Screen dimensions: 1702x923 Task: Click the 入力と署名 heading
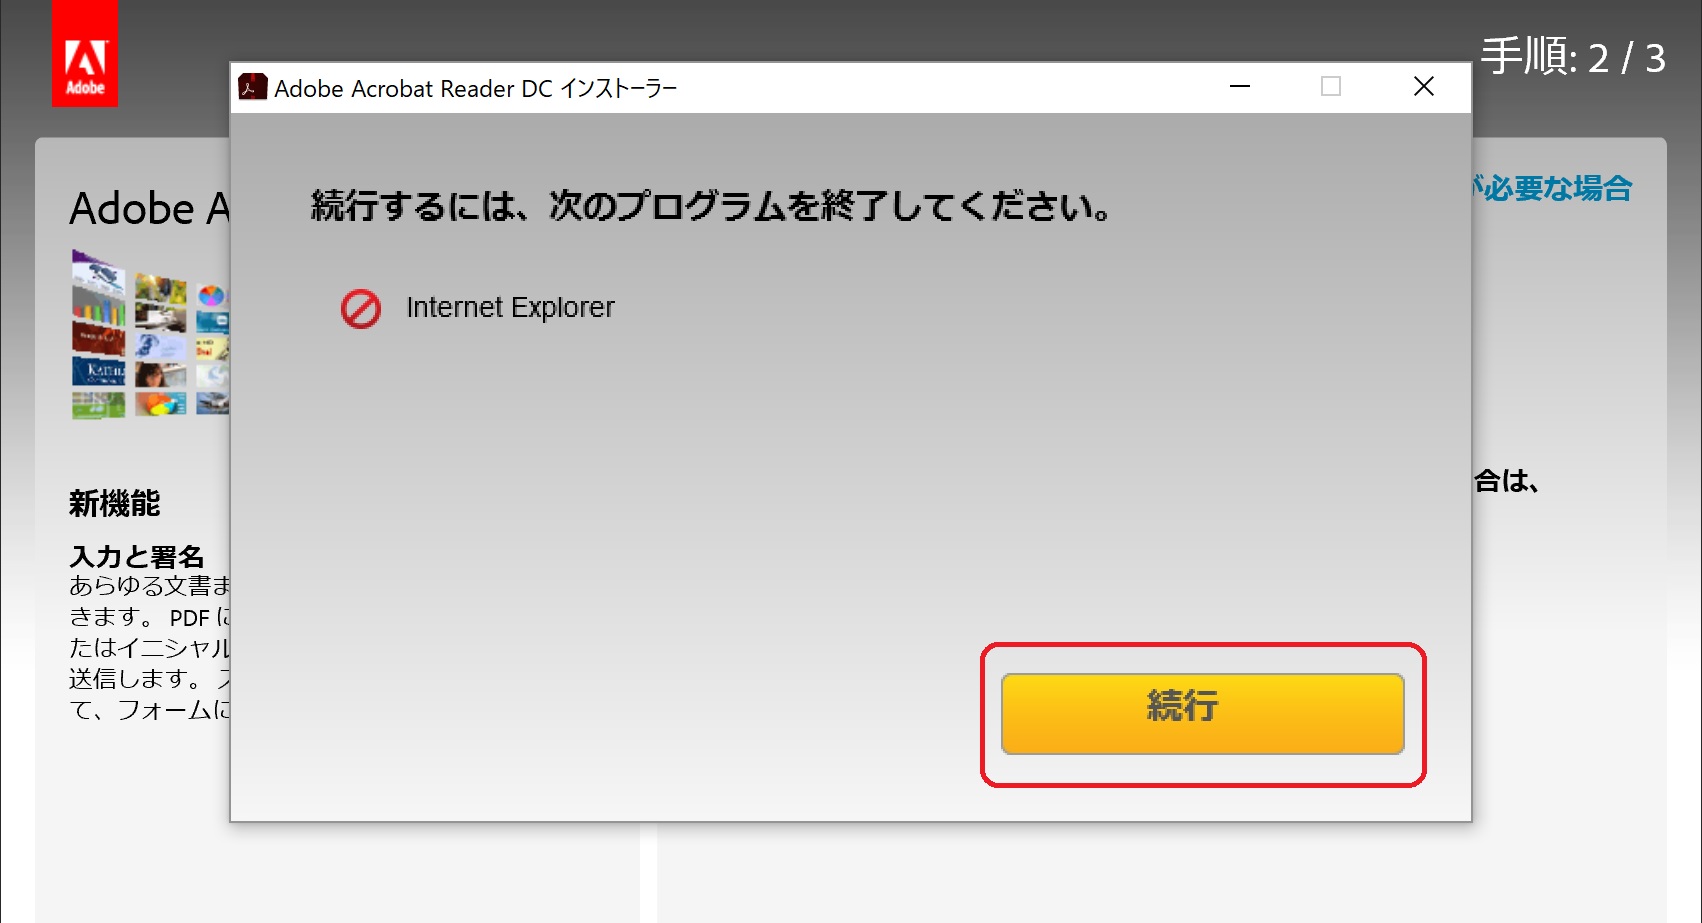click(137, 556)
